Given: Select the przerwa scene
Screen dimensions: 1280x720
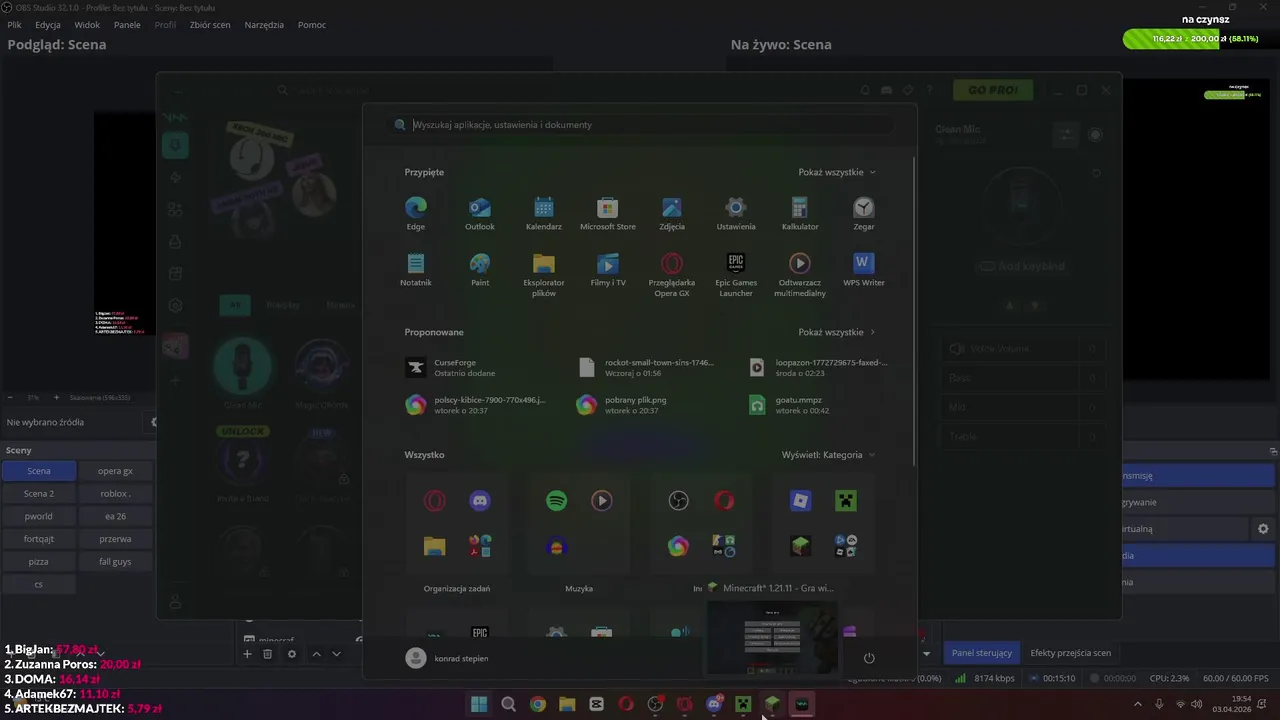Looking at the screenshot, I should (x=115, y=539).
